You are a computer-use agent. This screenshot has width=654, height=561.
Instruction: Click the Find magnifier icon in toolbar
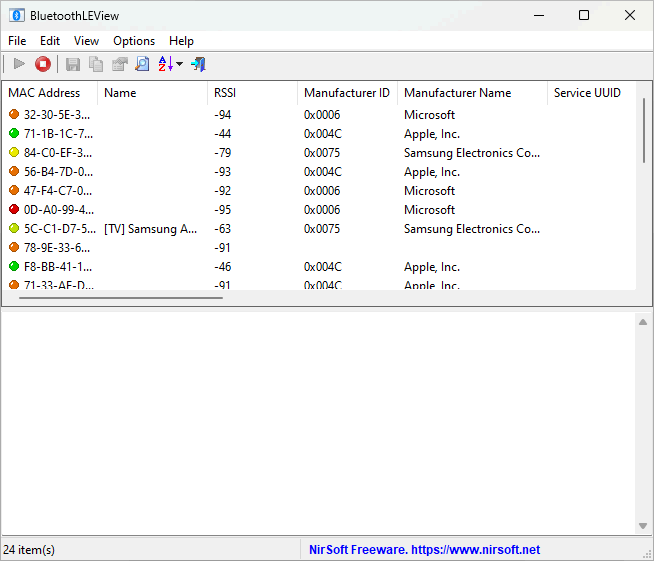(142, 64)
